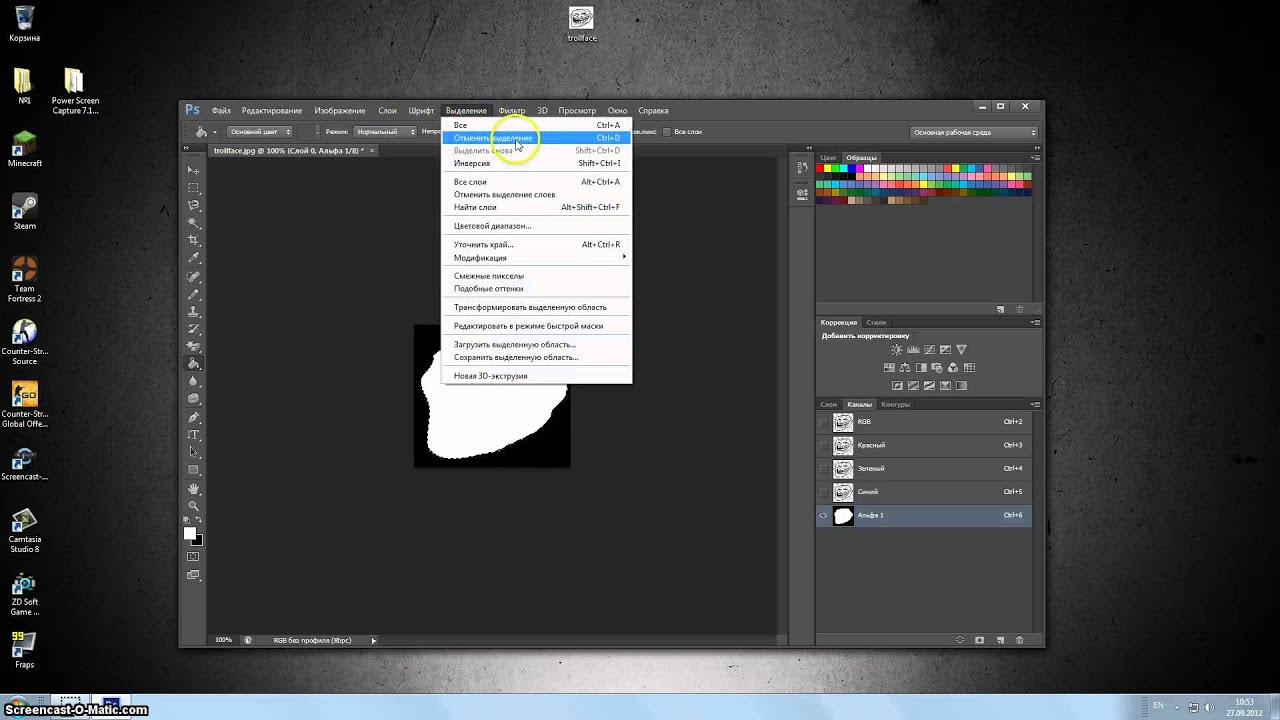Choose Сохранить выделенную область menu item
Screen dimensions: 1280x720
point(537,357)
